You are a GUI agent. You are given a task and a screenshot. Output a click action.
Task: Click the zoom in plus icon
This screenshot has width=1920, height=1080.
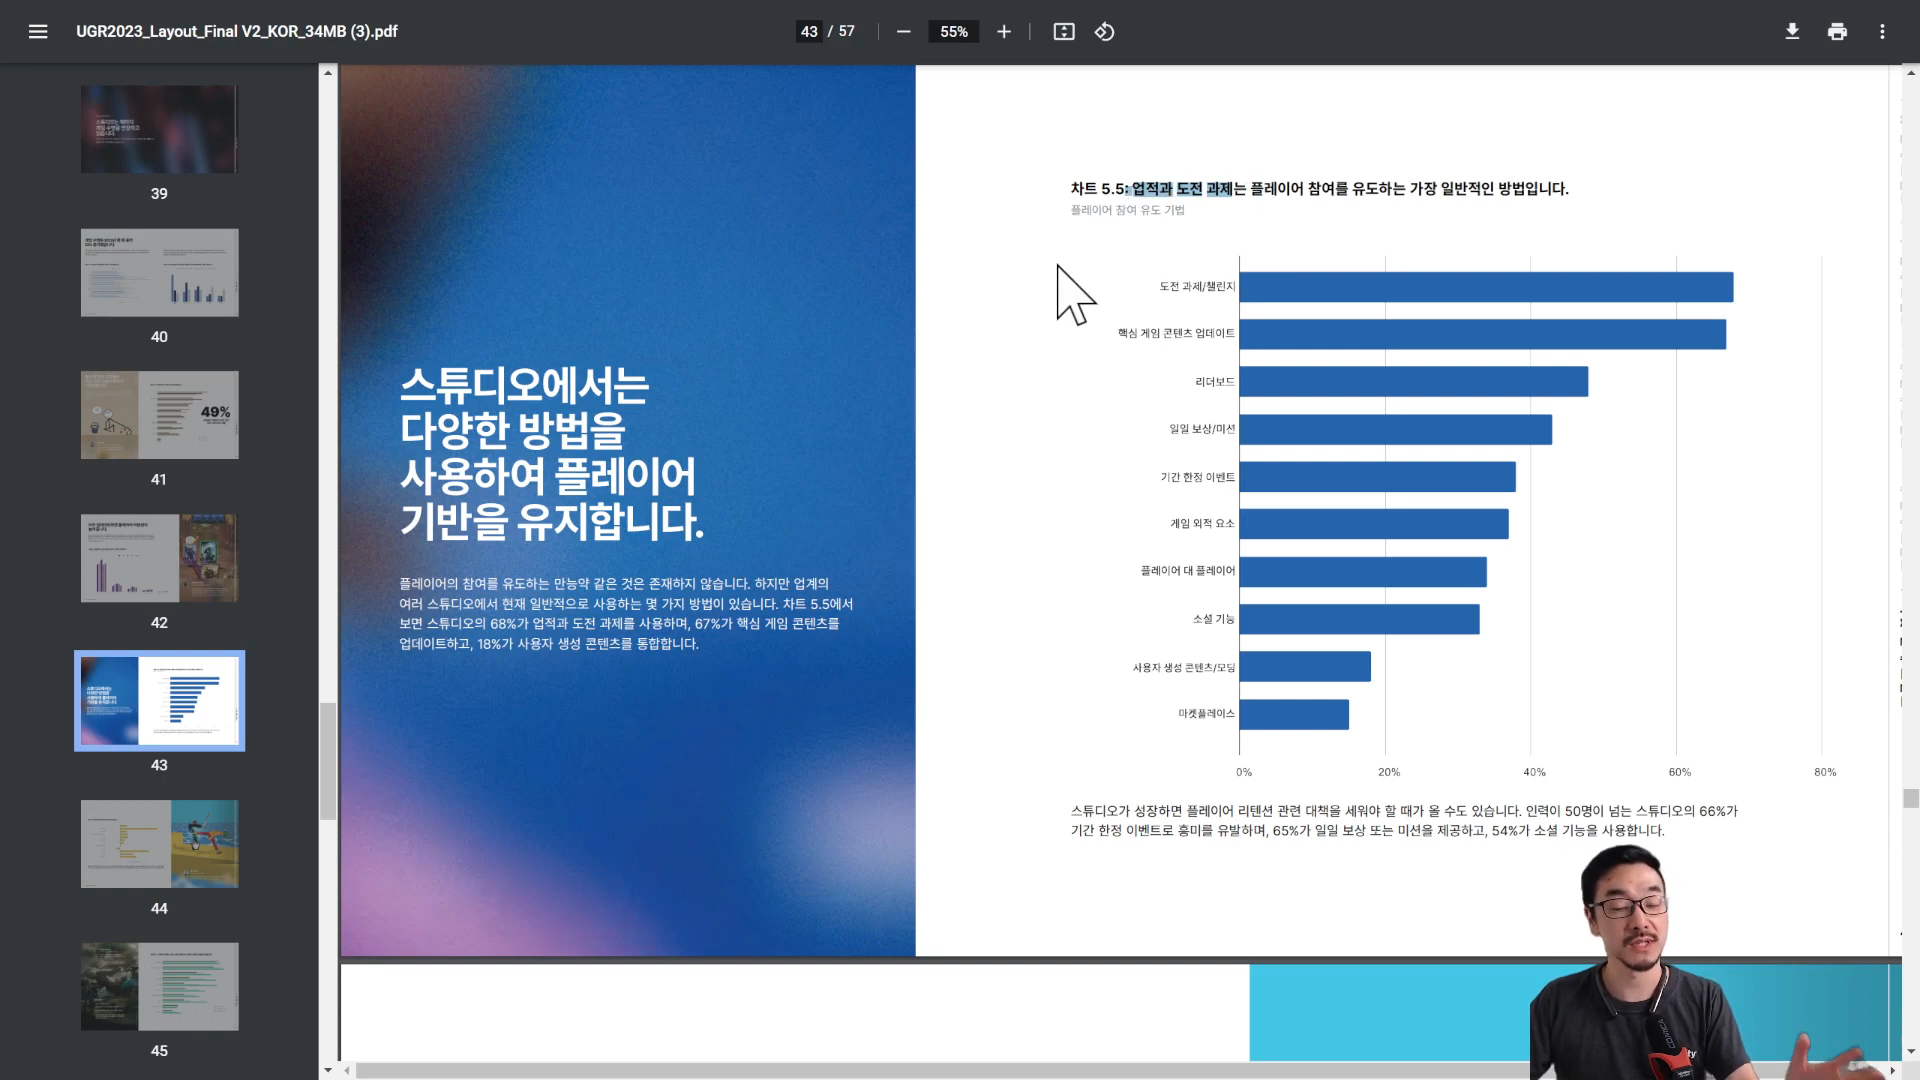click(1004, 32)
